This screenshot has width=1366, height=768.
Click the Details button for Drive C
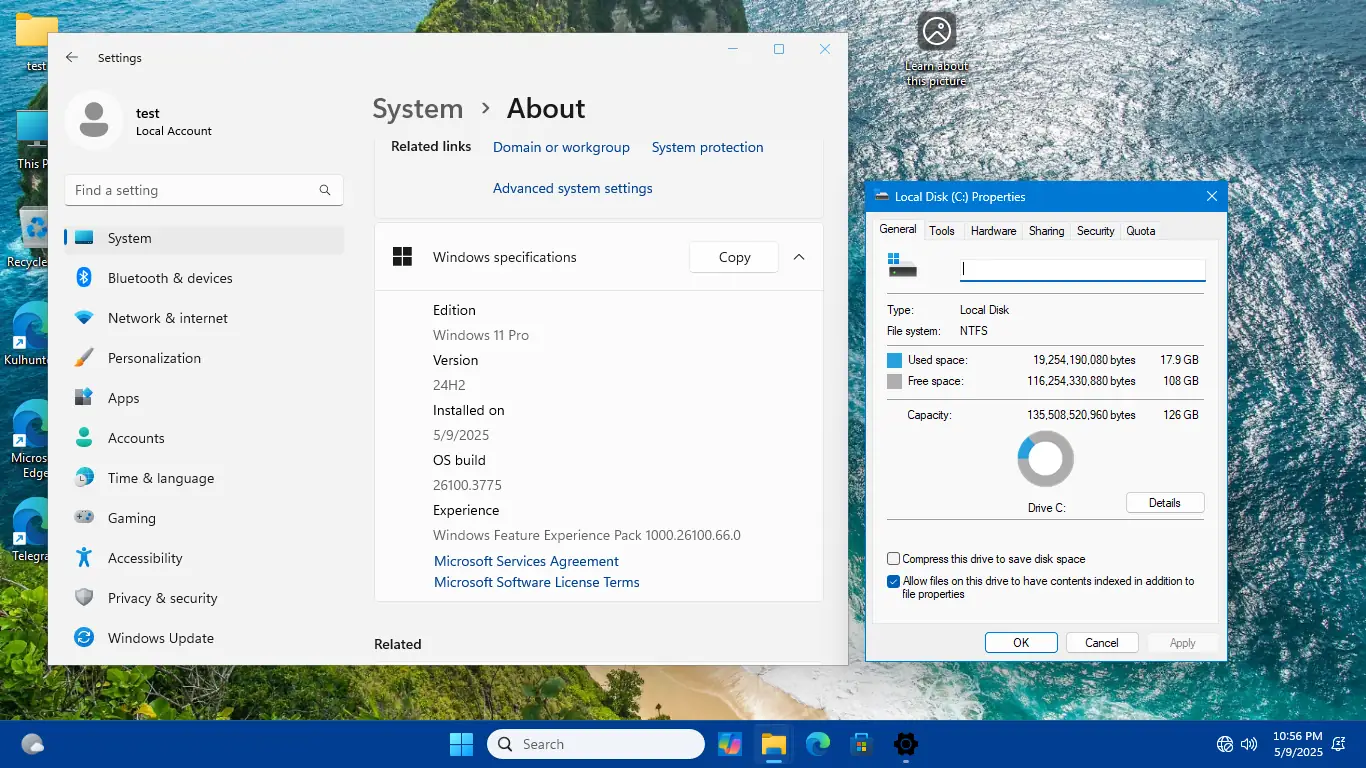click(1164, 503)
